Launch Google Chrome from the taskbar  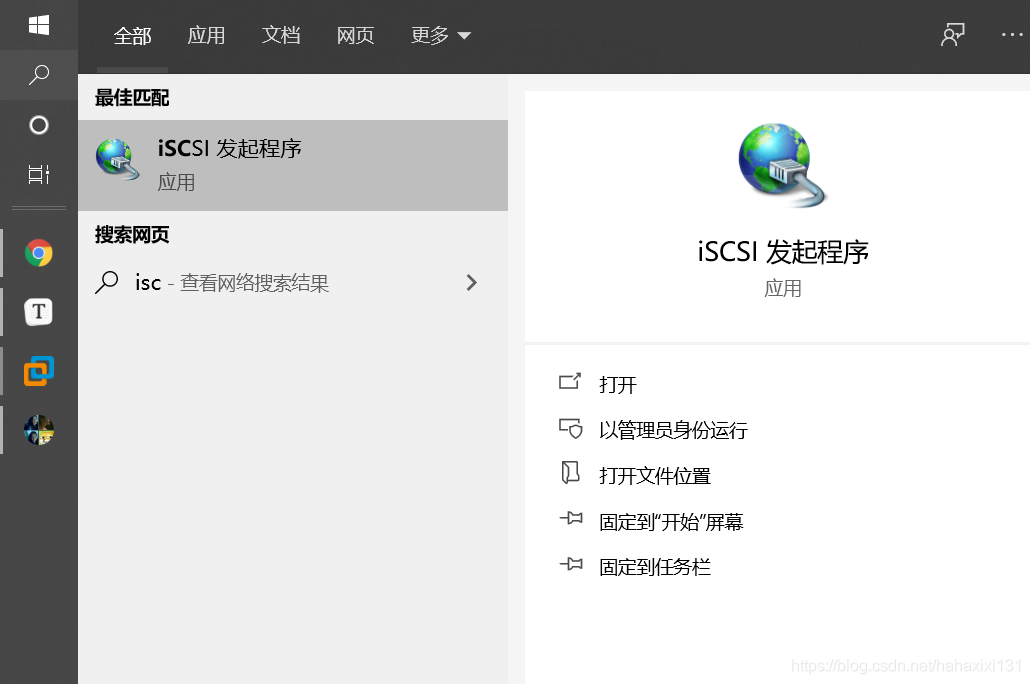(38, 252)
